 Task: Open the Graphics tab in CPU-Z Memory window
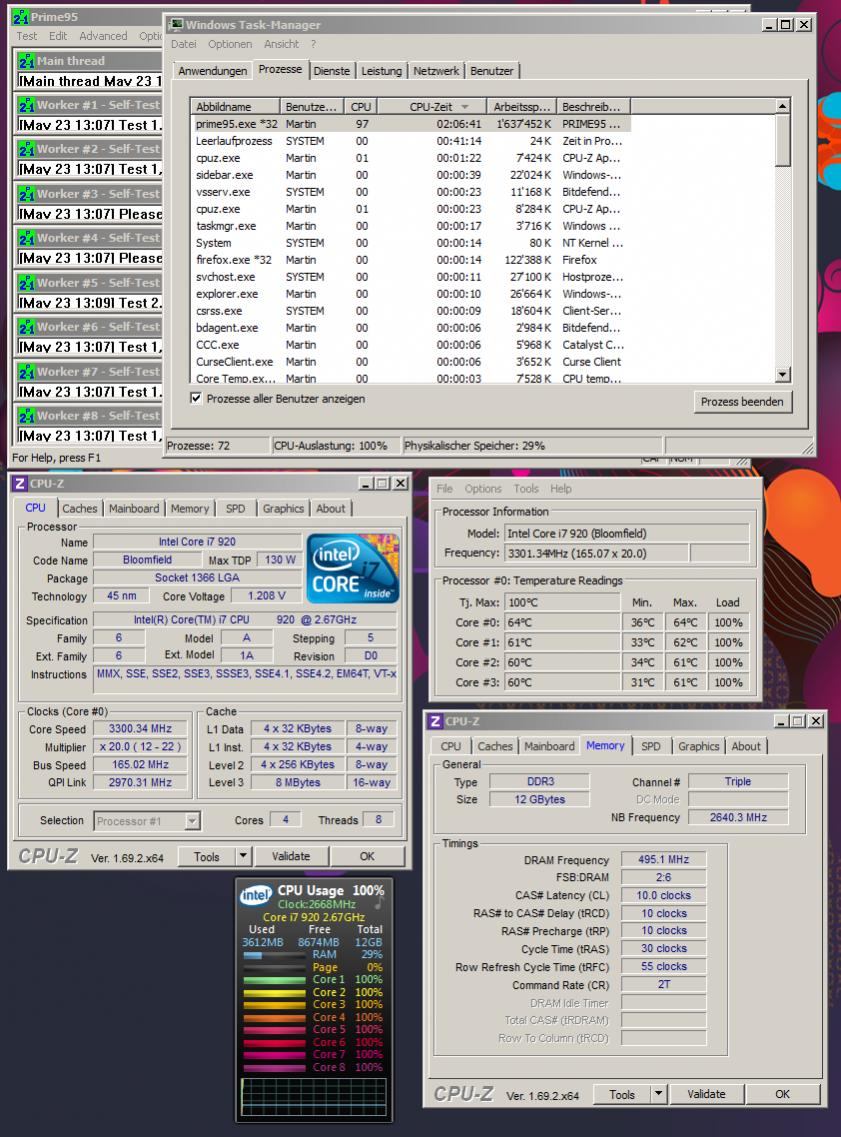(699, 746)
